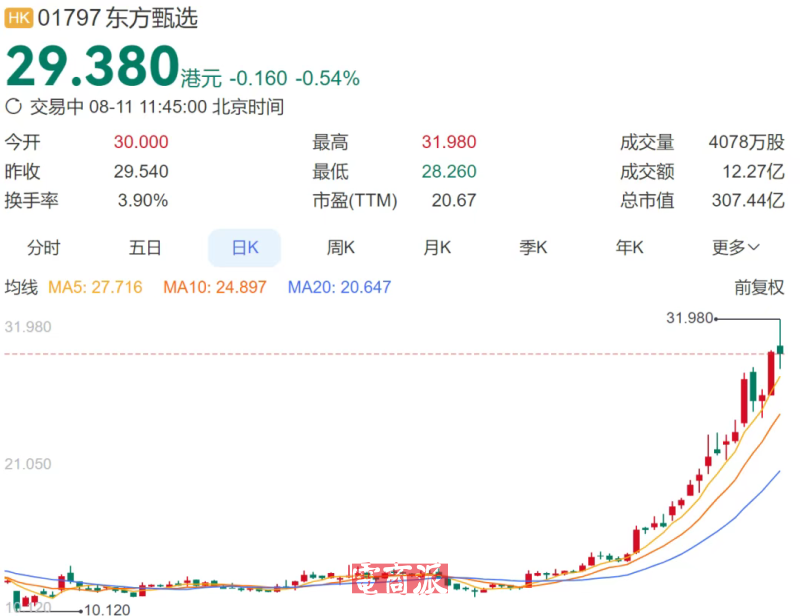Select the 日K chart tab

[245, 248]
